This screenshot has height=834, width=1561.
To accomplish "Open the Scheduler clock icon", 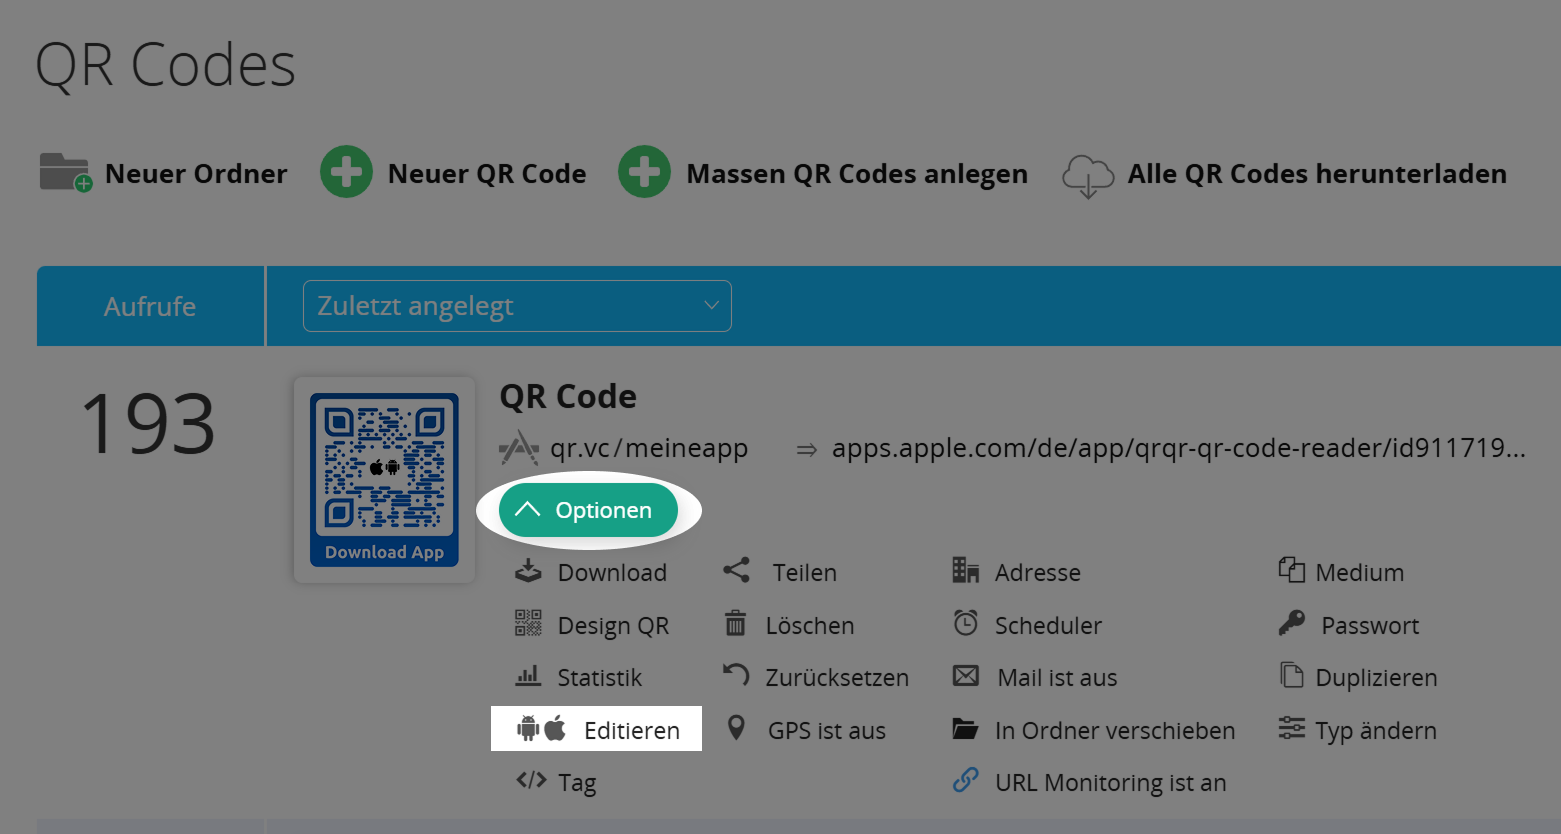I will point(966,624).
